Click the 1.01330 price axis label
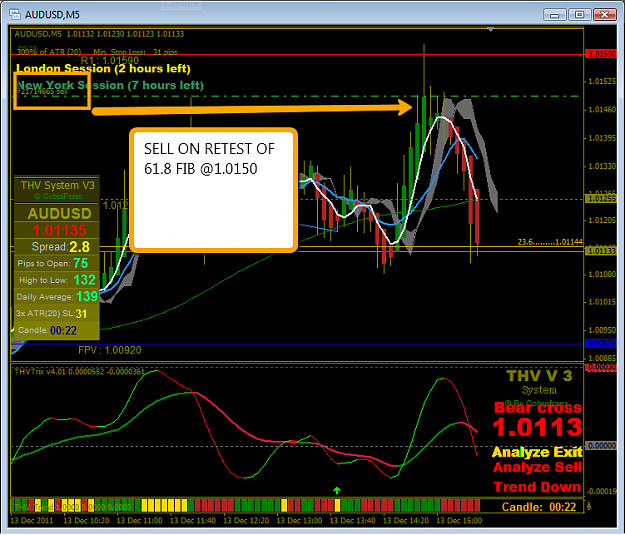The width and height of the screenshot is (625, 535). tap(601, 166)
